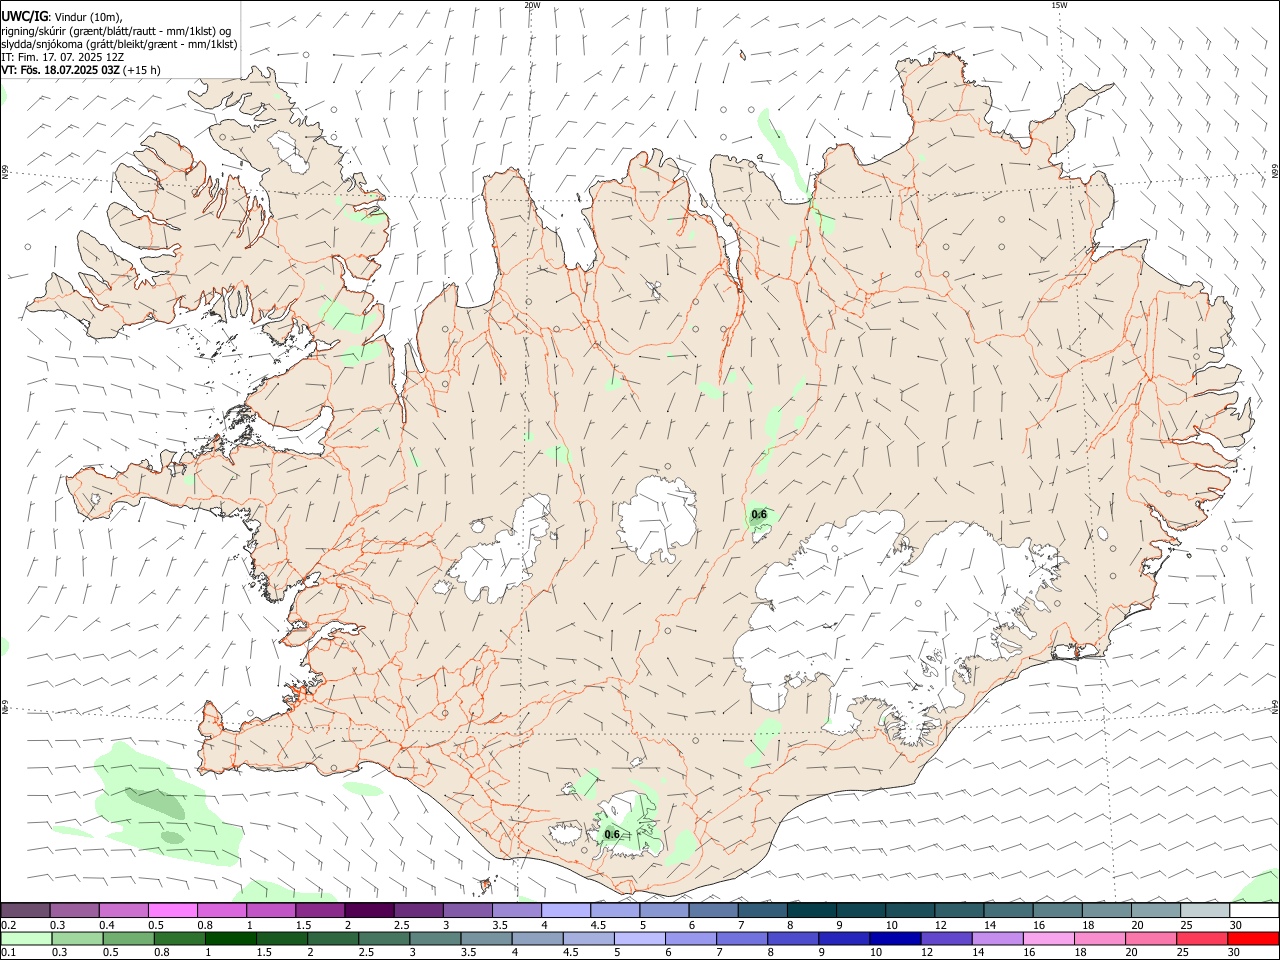Screen dimensions: 1280x960
Task: Click the 15W longitude label
Action: coord(1059,5)
